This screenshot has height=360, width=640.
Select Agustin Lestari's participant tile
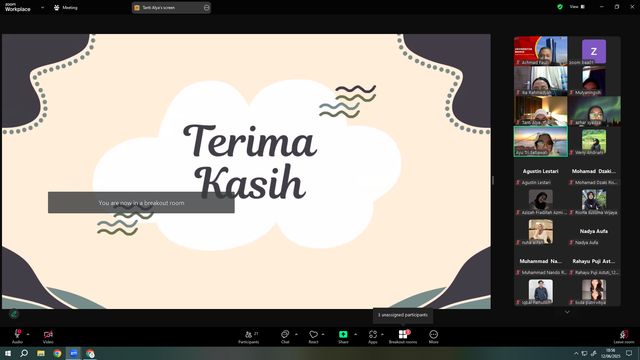pyautogui.click(x=540, y=171)
